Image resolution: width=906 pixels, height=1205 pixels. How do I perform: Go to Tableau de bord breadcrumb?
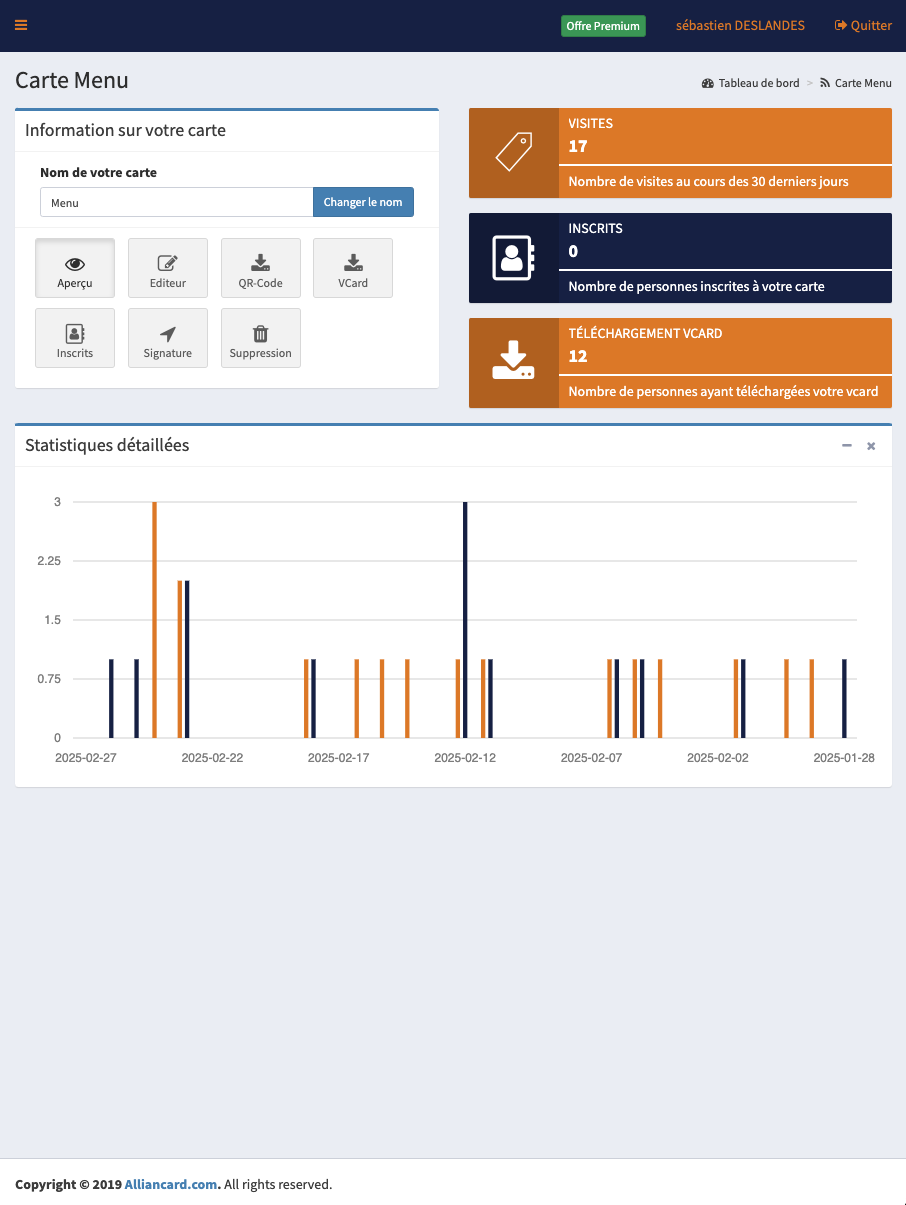click(751, 83)
